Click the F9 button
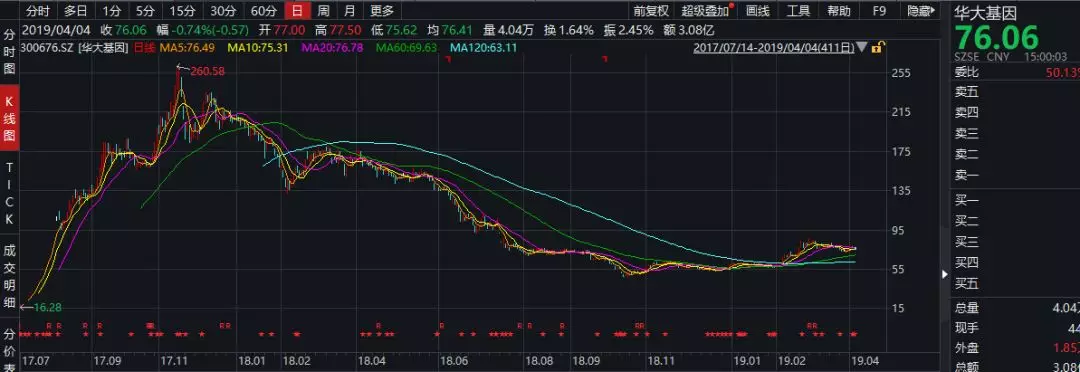Image resolution: width=1080 pixels, height=372 pixels. [x=879, y=10]
